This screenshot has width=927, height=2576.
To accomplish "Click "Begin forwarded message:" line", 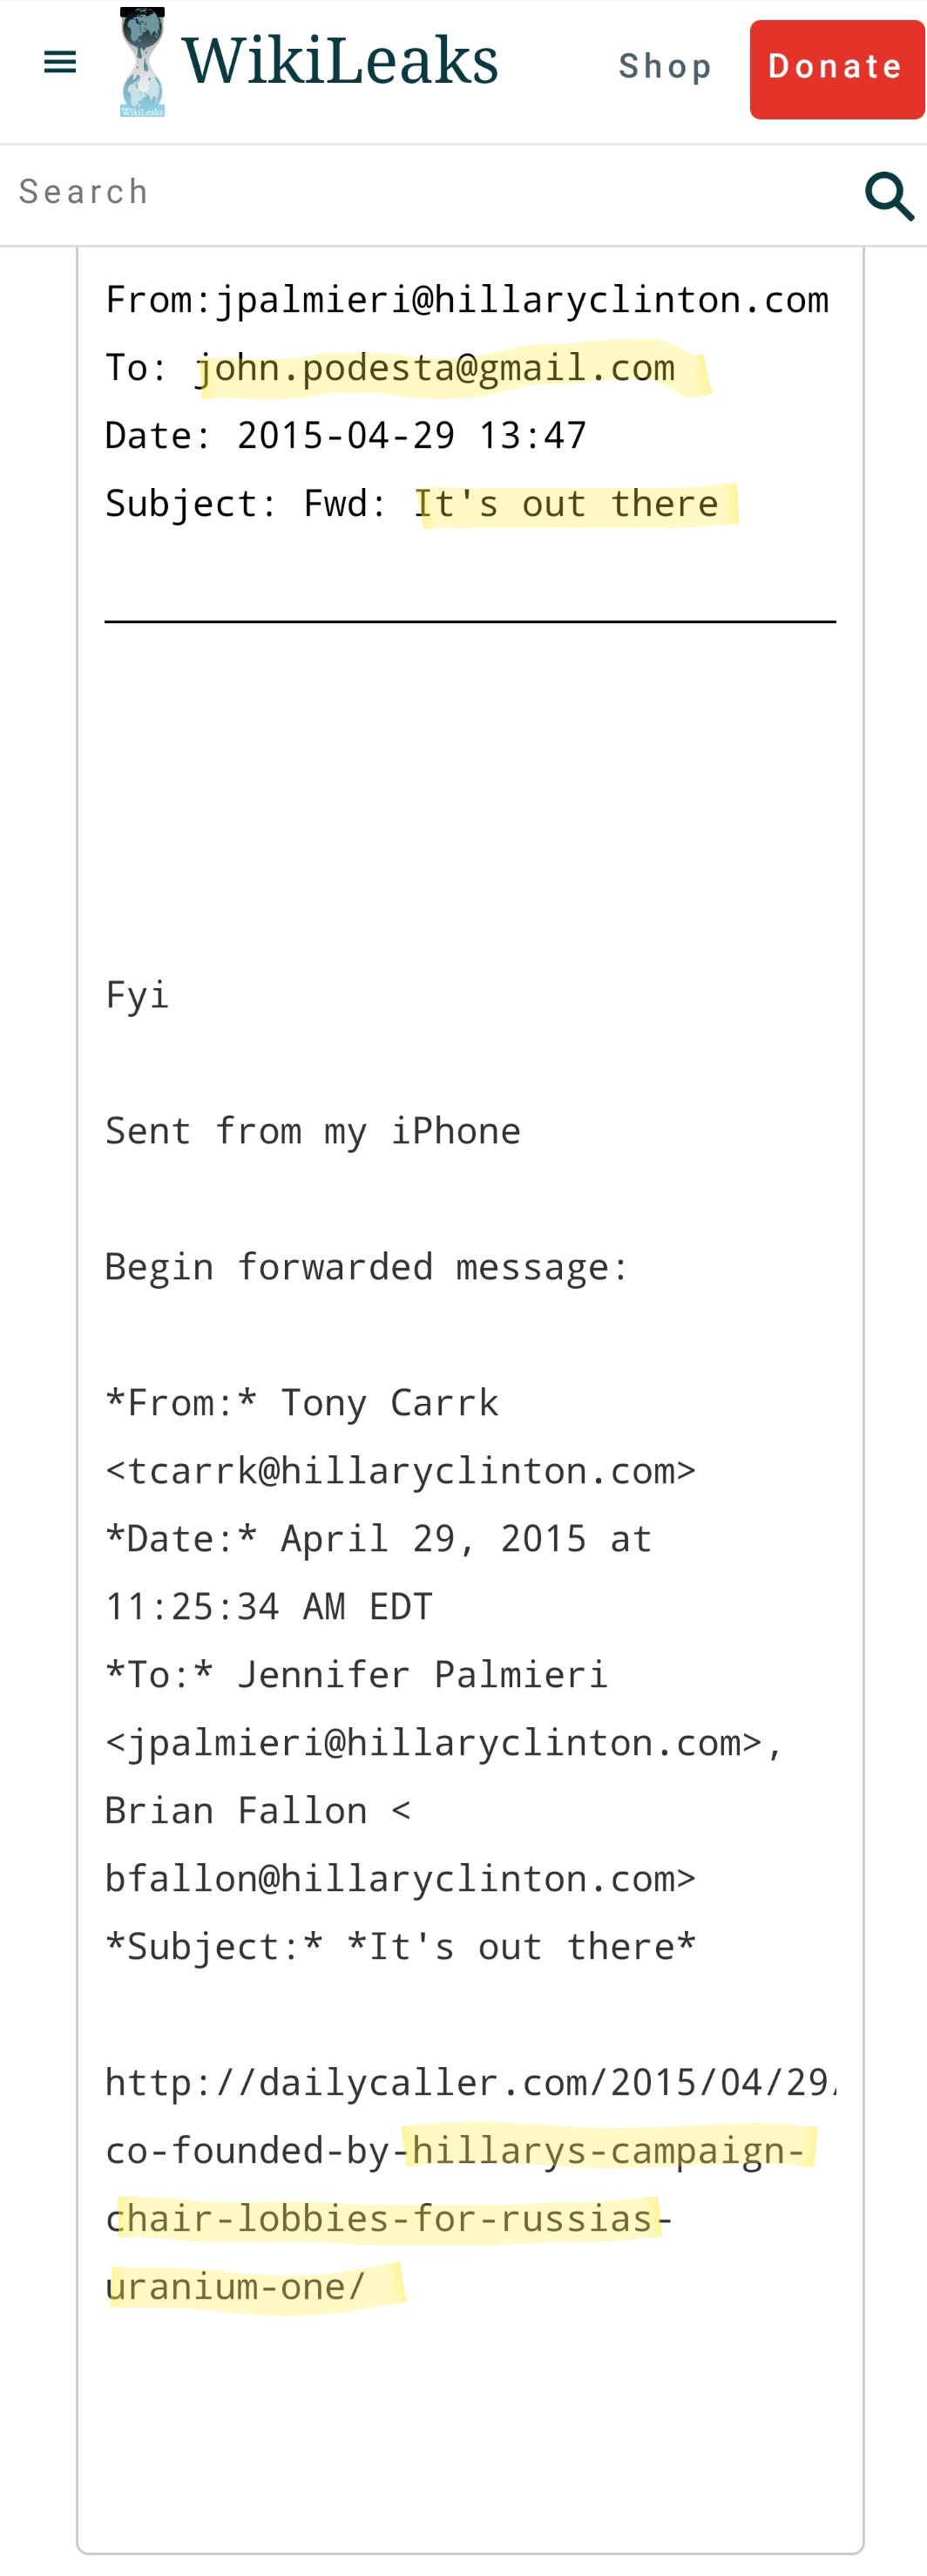I will [367, 1267].
